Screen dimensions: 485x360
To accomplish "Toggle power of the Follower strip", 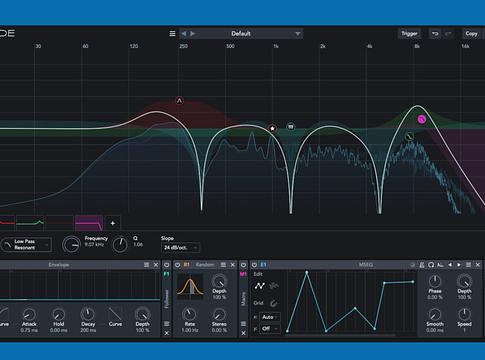I will coord(167,265).
